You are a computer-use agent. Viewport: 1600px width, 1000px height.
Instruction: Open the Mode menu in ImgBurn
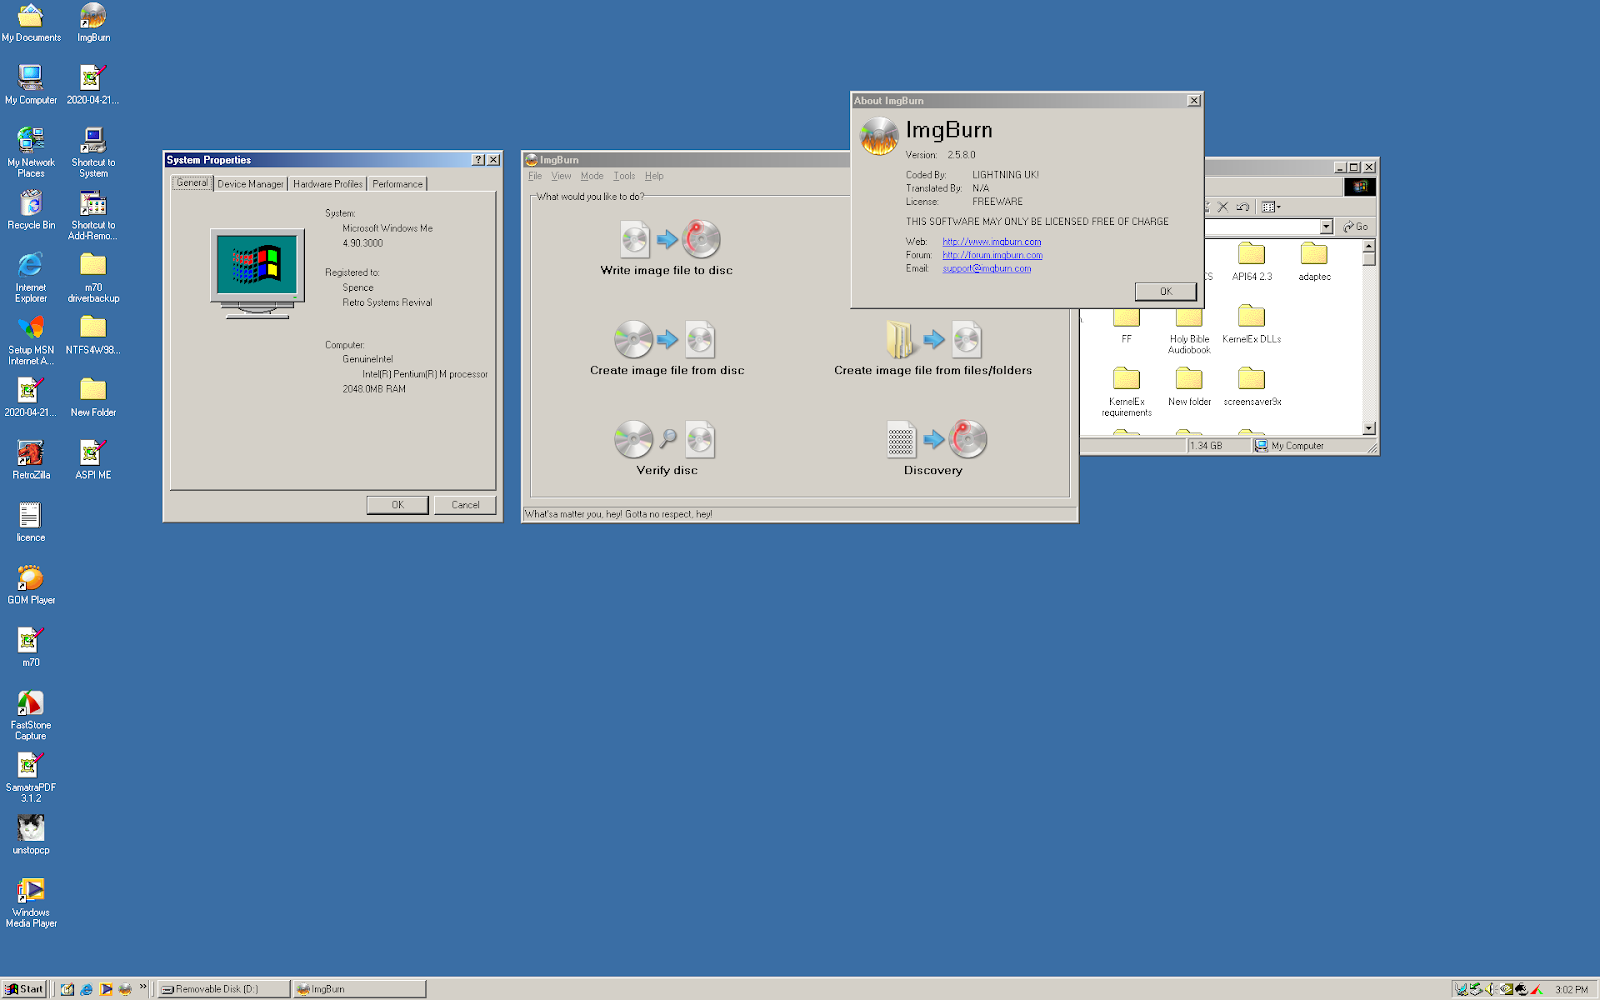coord(592,175)
